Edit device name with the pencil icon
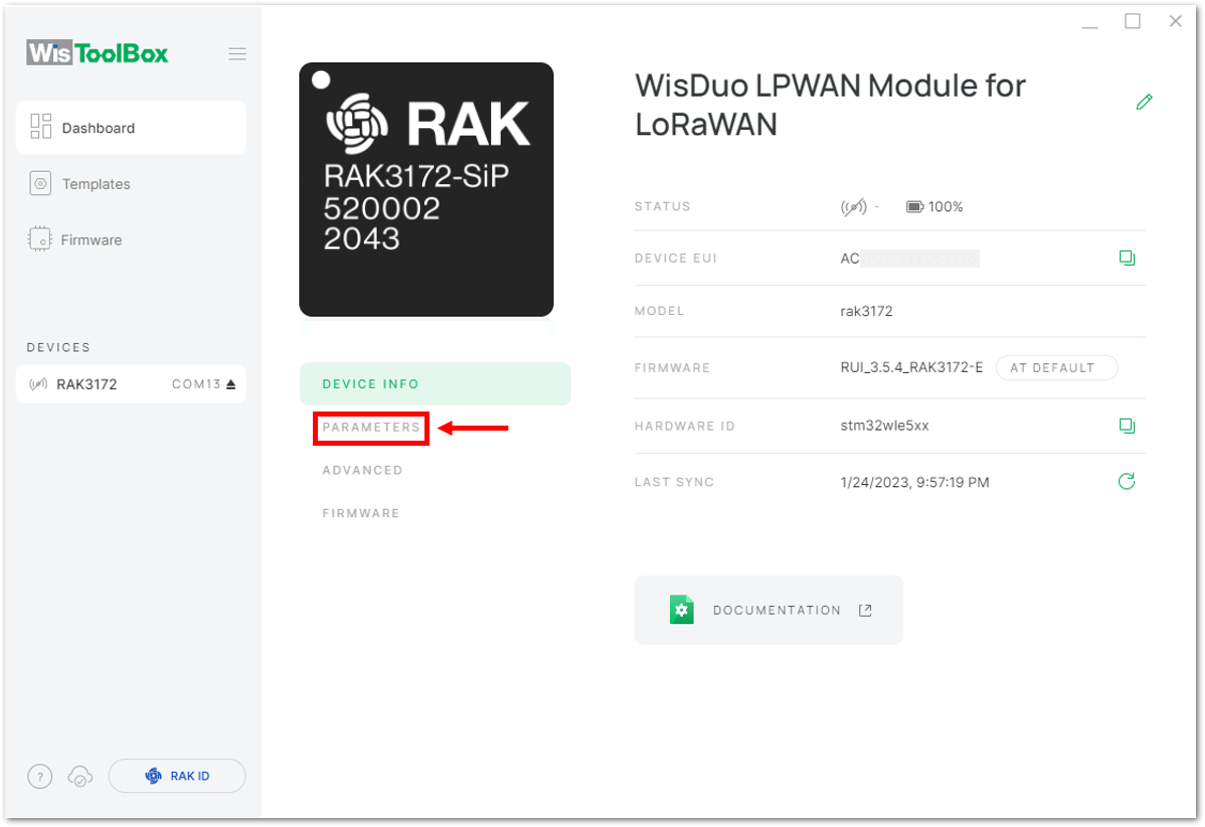The height and width of the screenshot is (827, 1205). [1145, 101]
